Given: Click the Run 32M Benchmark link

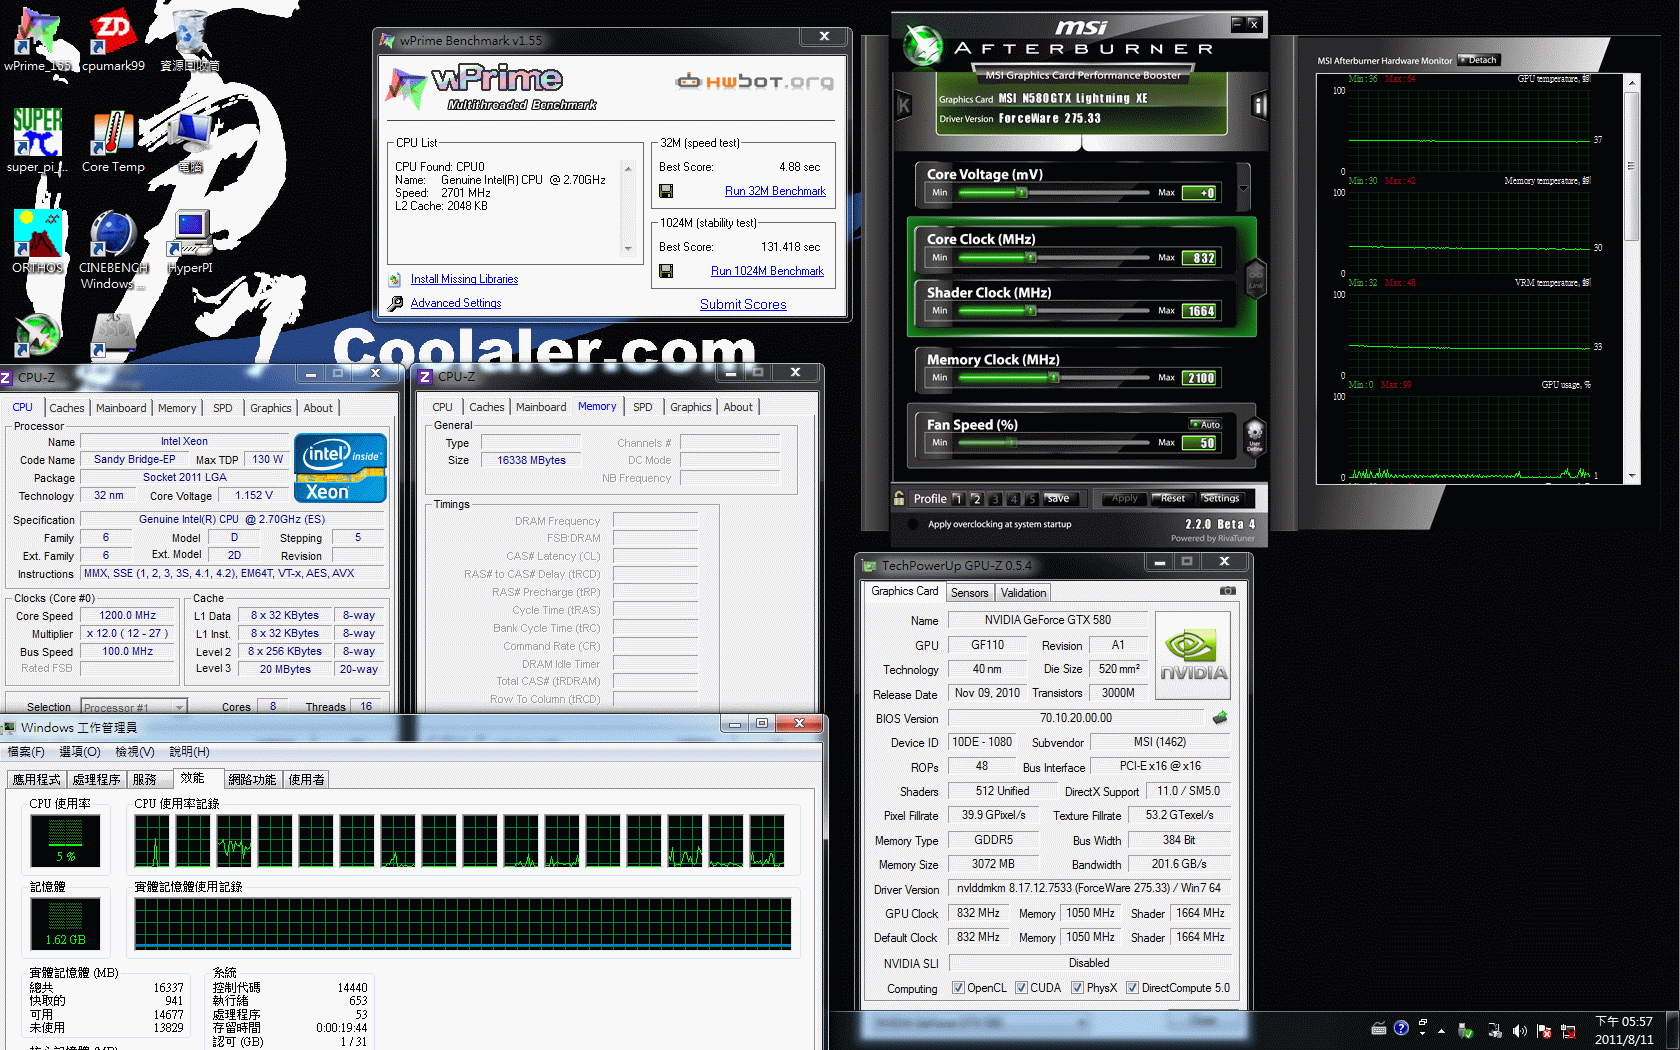Looking at the screenshot, I should coord(775,191).
